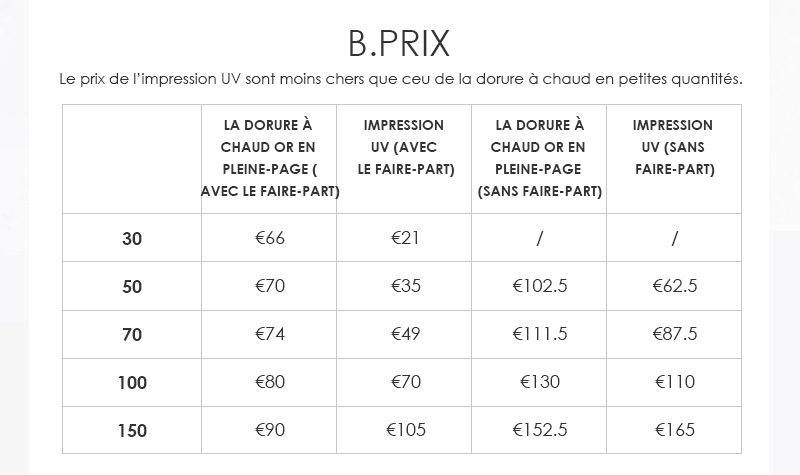Viewport: 800px width, 475px height.
Task: Select the €66 price for 30 units
Action: tap(270, 238)
